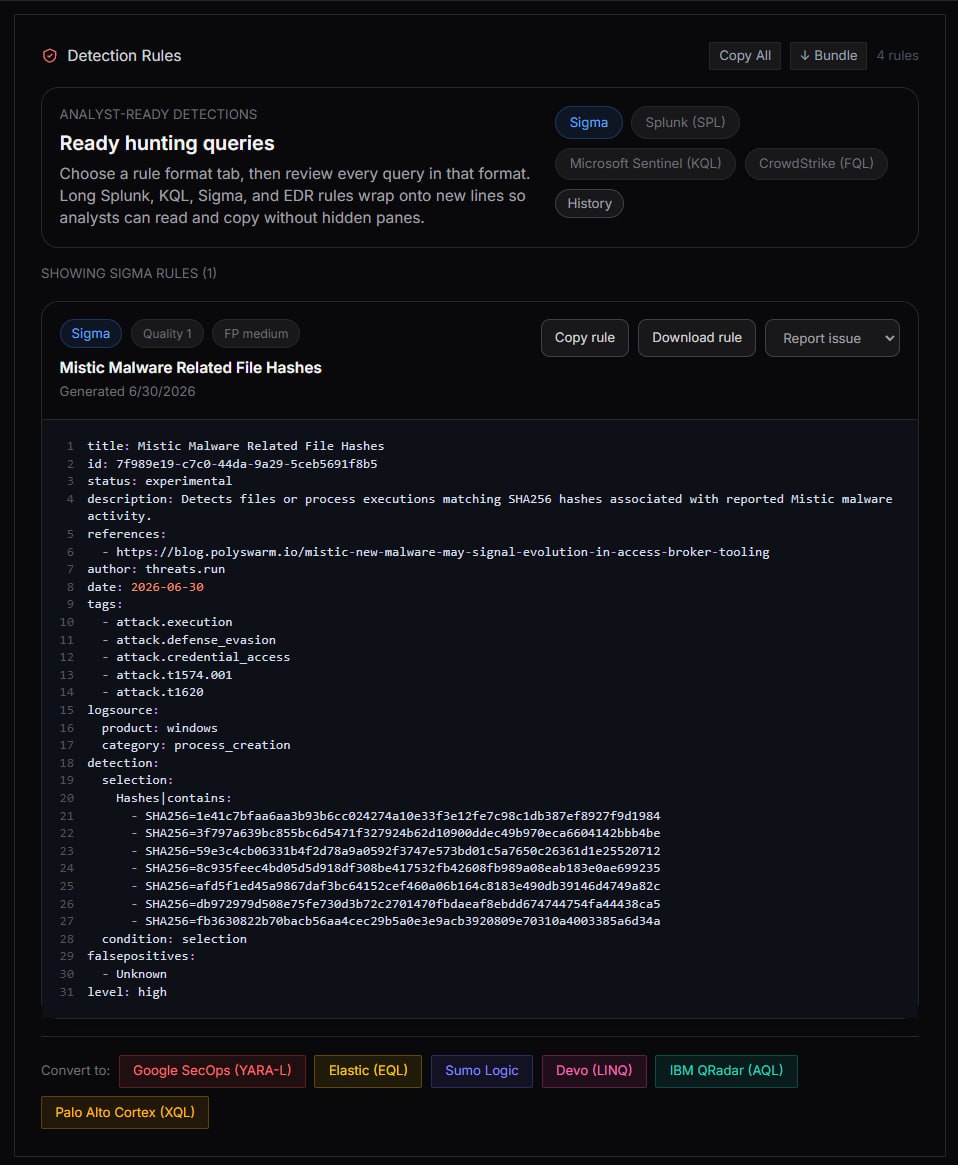Click the date value 2026-06-30
Viewport: 958px width, 1165px height.
click(167, 587)
